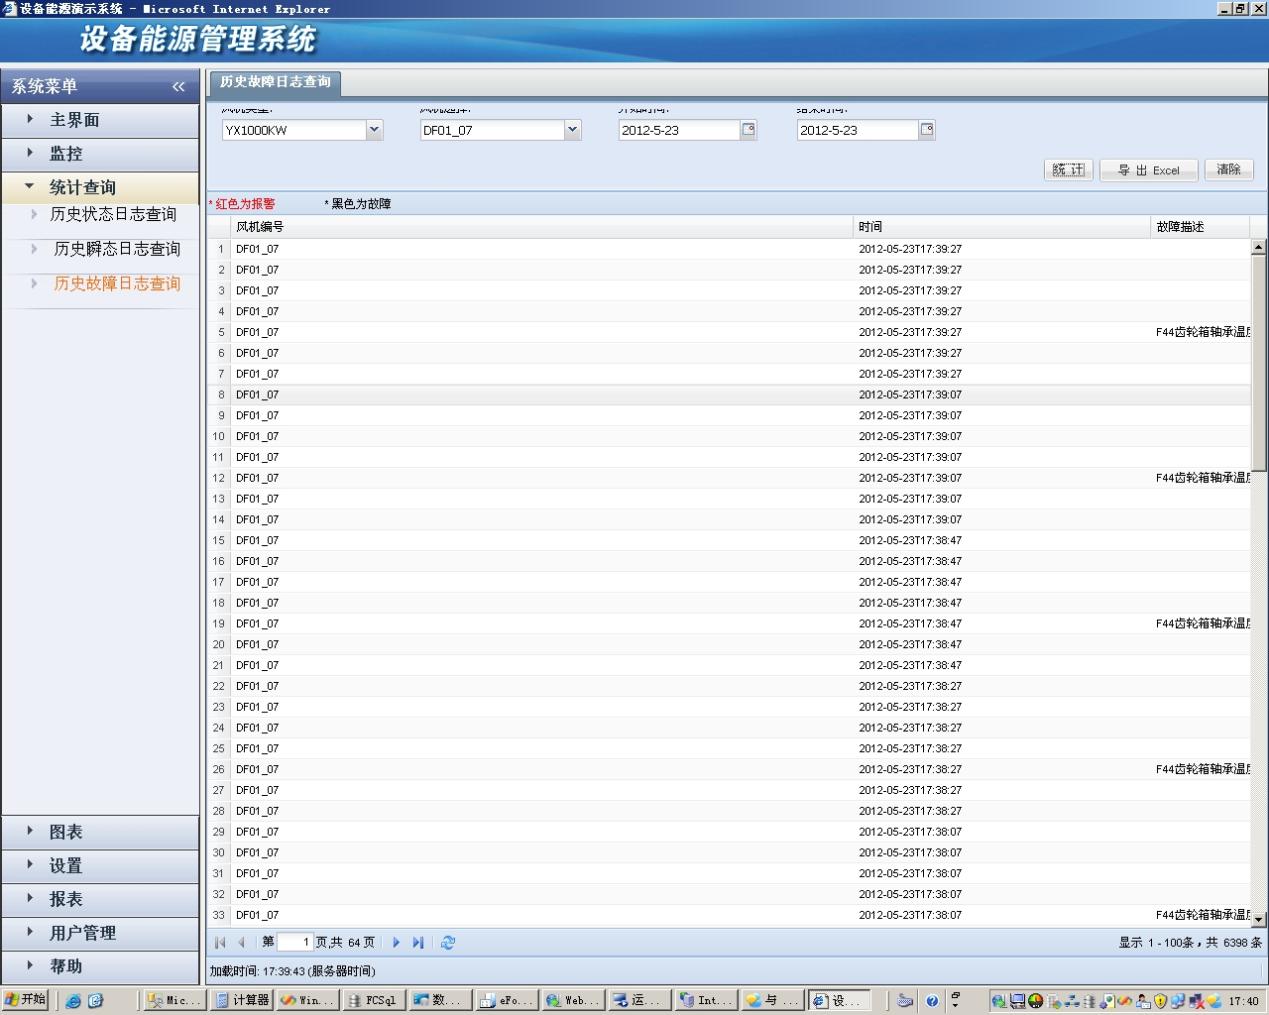Click the page number input field

(295, 942)
